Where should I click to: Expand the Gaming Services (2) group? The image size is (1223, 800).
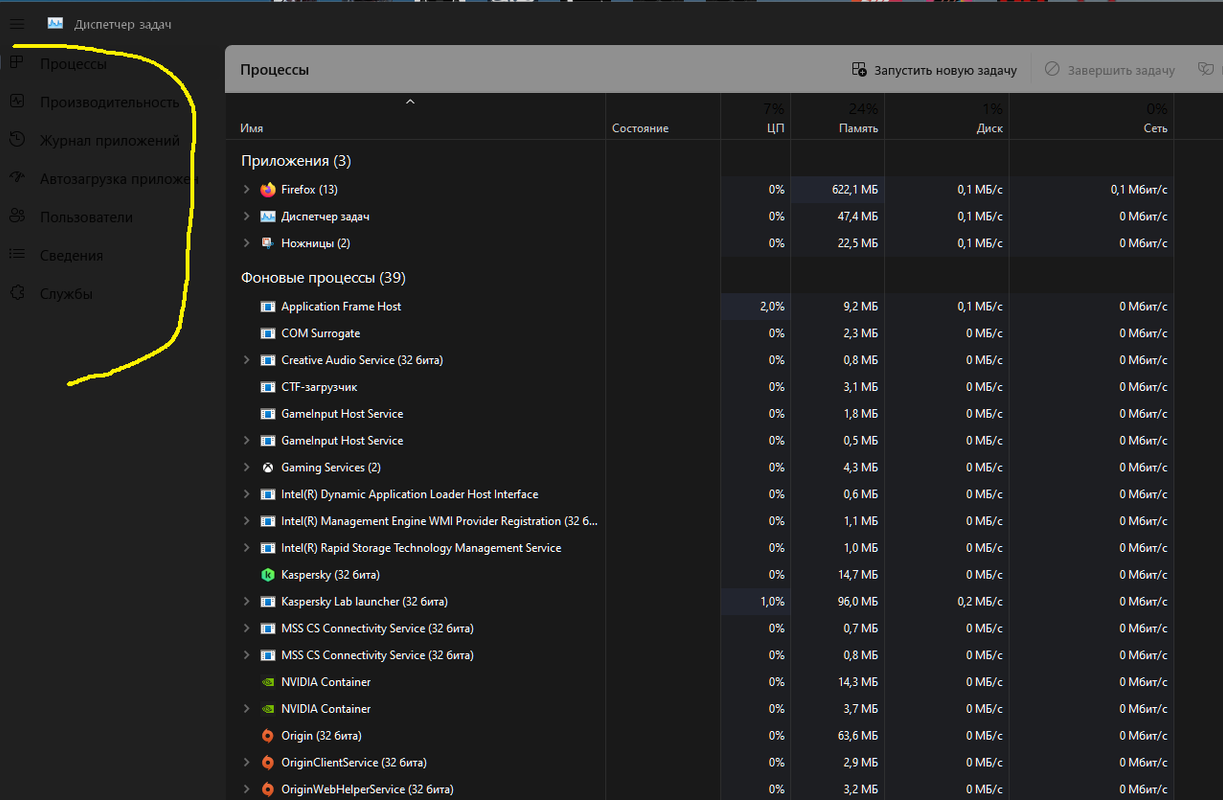pos(246,467)
